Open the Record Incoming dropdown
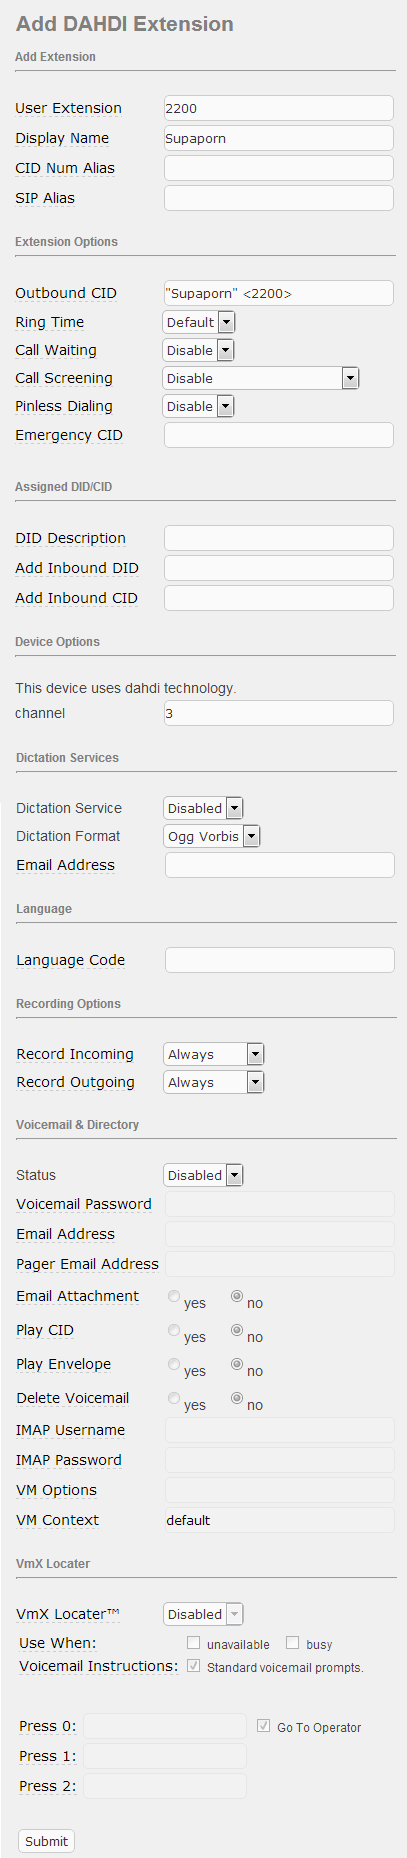This screenshot has height=1858, width=407. click(x=214, y=1054)
